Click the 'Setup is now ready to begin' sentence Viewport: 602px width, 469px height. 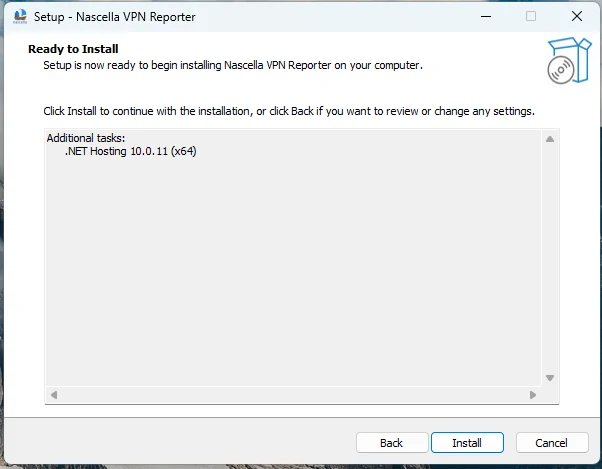(x=233, y=65)
